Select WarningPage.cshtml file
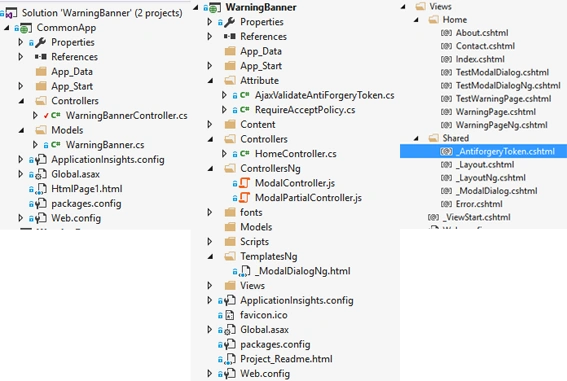This screenshot has height=381, width=567. pos(495,112)
